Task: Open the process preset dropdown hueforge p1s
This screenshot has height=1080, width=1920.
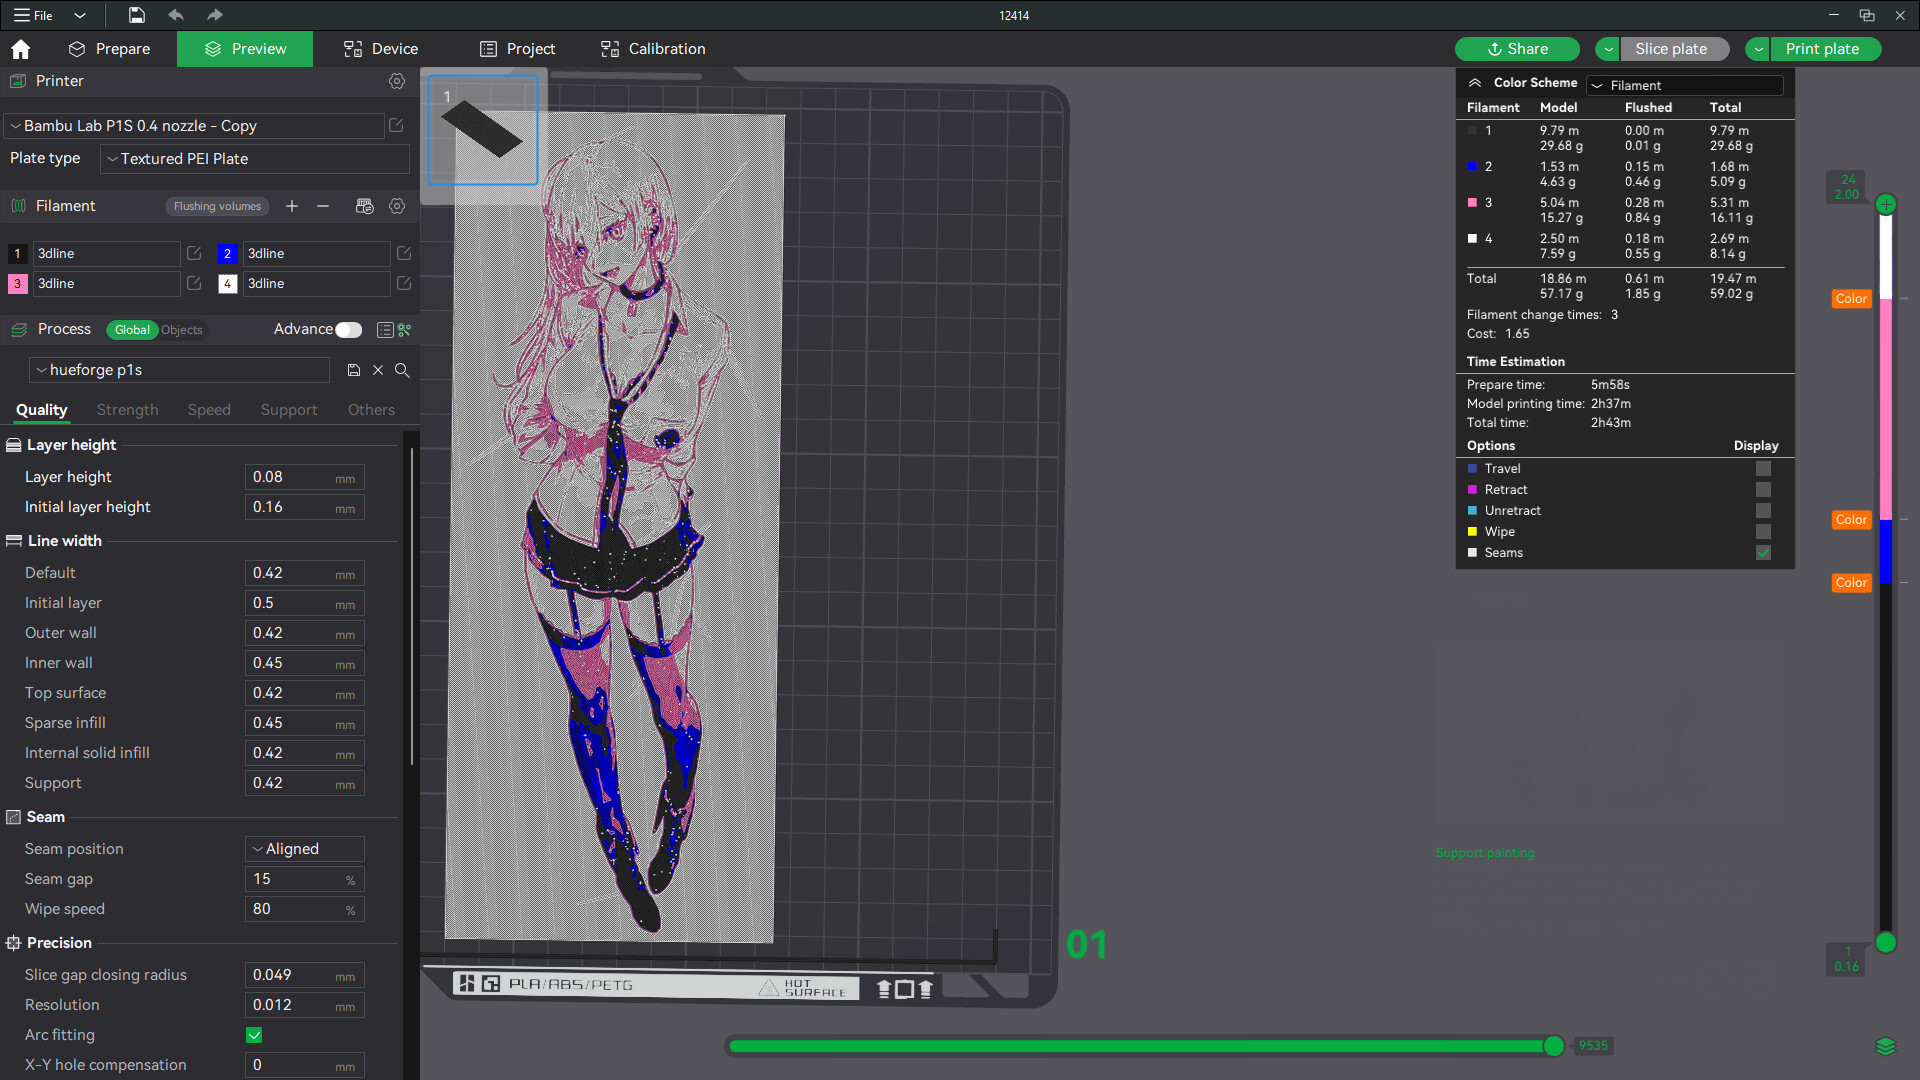Action: [x=180, y=370]
